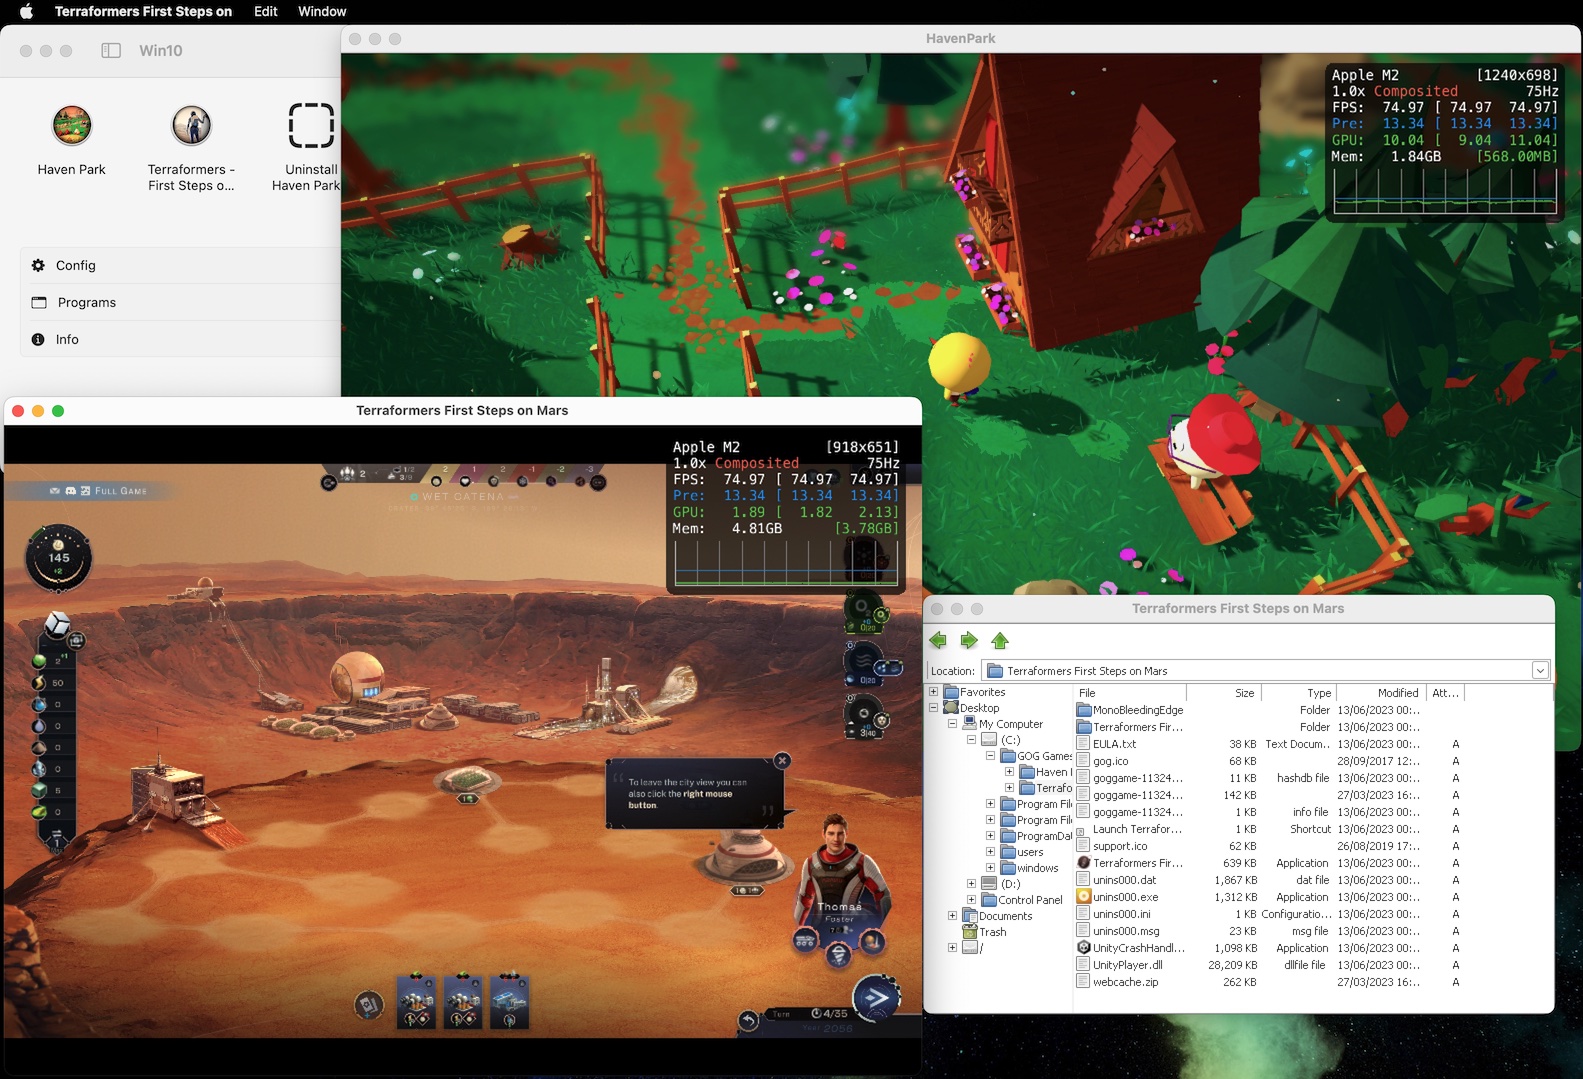
Task: Open the Info section
Action: (x=180, y=339)
